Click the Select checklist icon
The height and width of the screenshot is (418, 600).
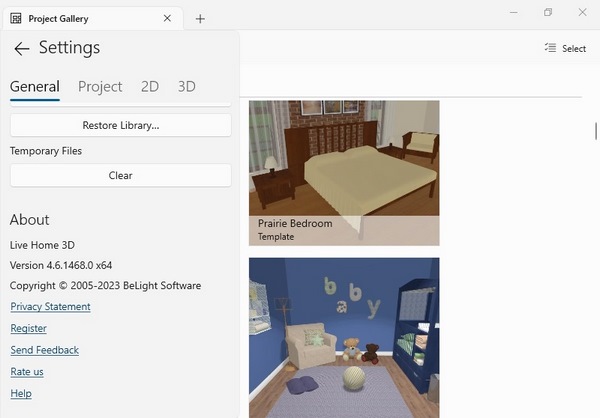(550, 48)
